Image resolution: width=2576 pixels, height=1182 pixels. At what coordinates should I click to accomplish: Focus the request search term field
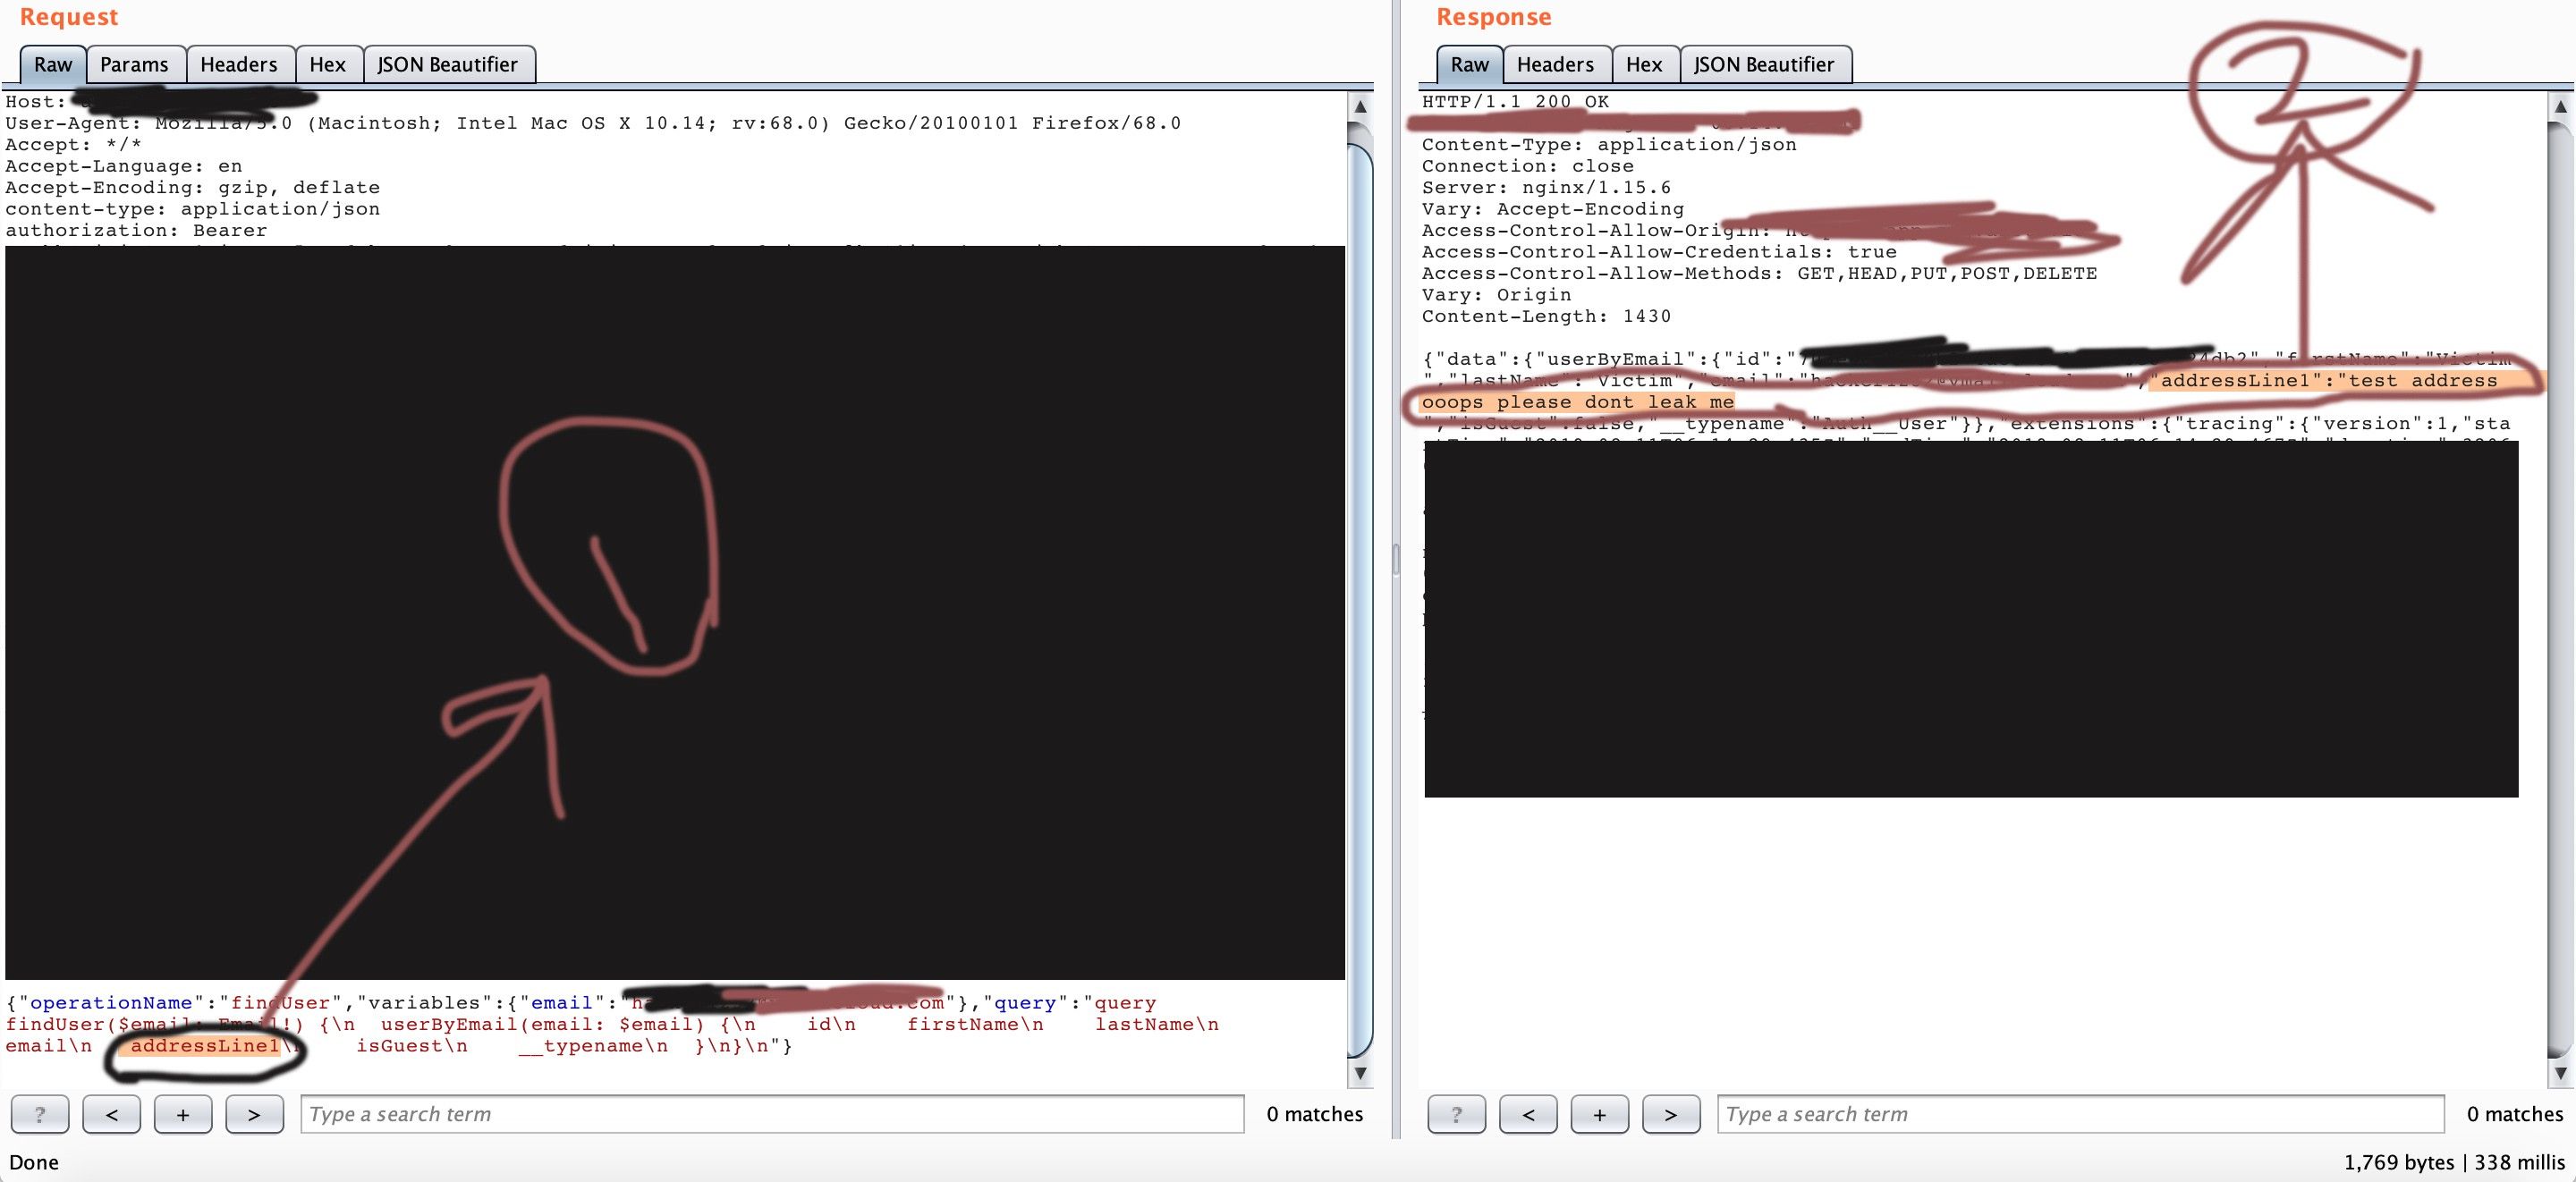772,1114
